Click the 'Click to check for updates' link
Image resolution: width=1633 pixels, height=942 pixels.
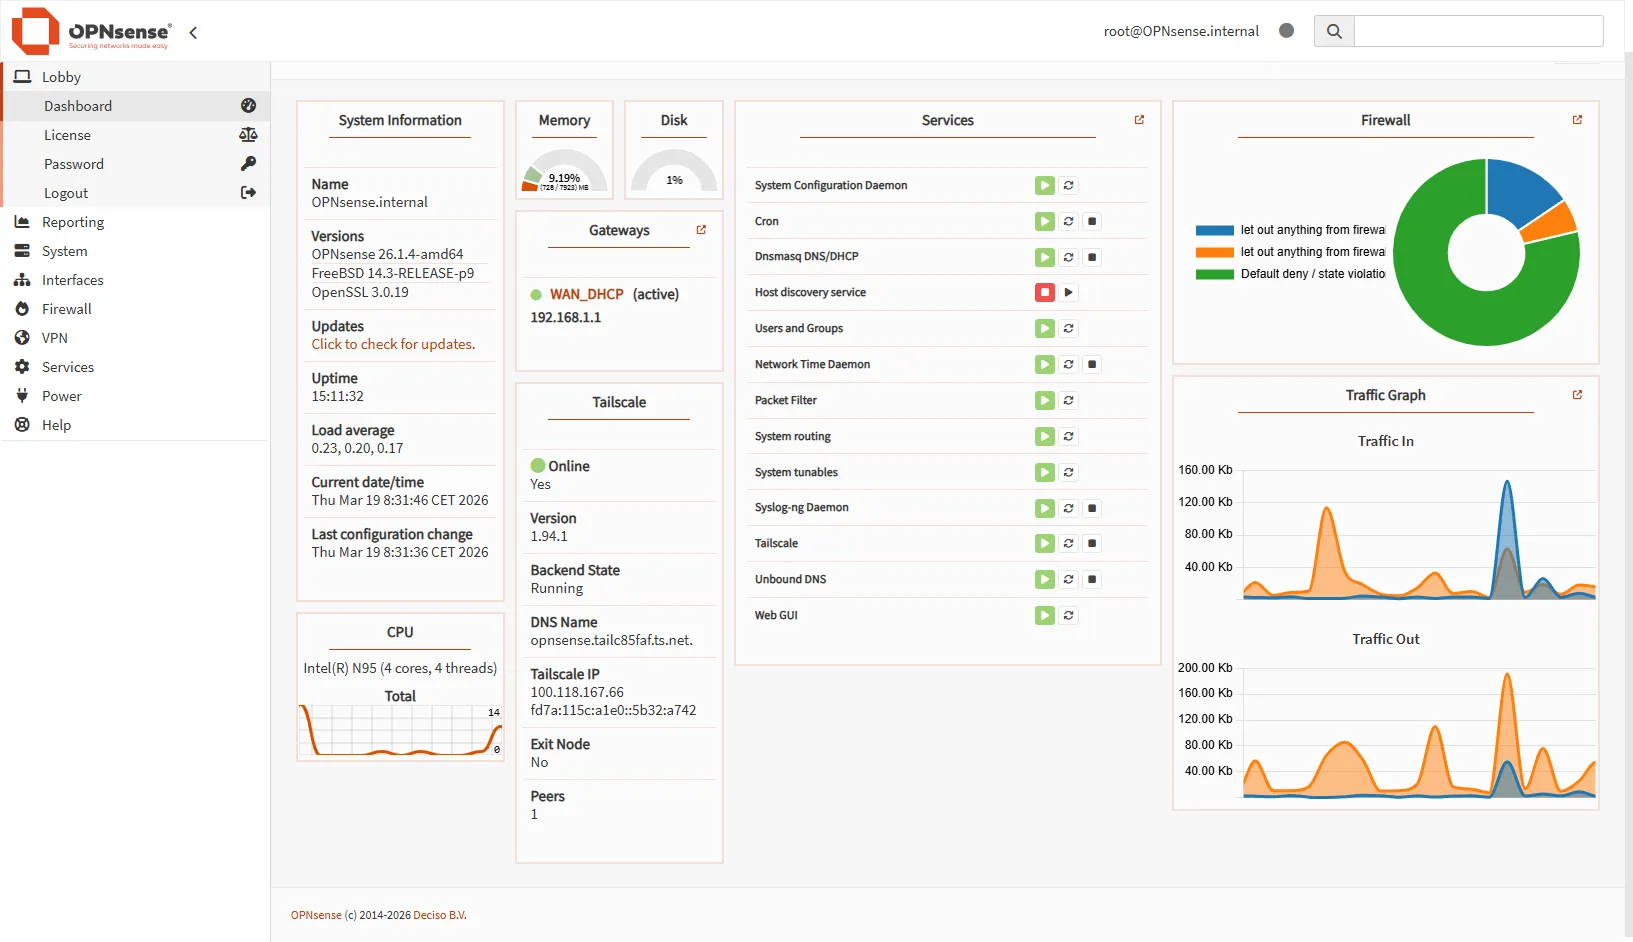coord(393,344)
